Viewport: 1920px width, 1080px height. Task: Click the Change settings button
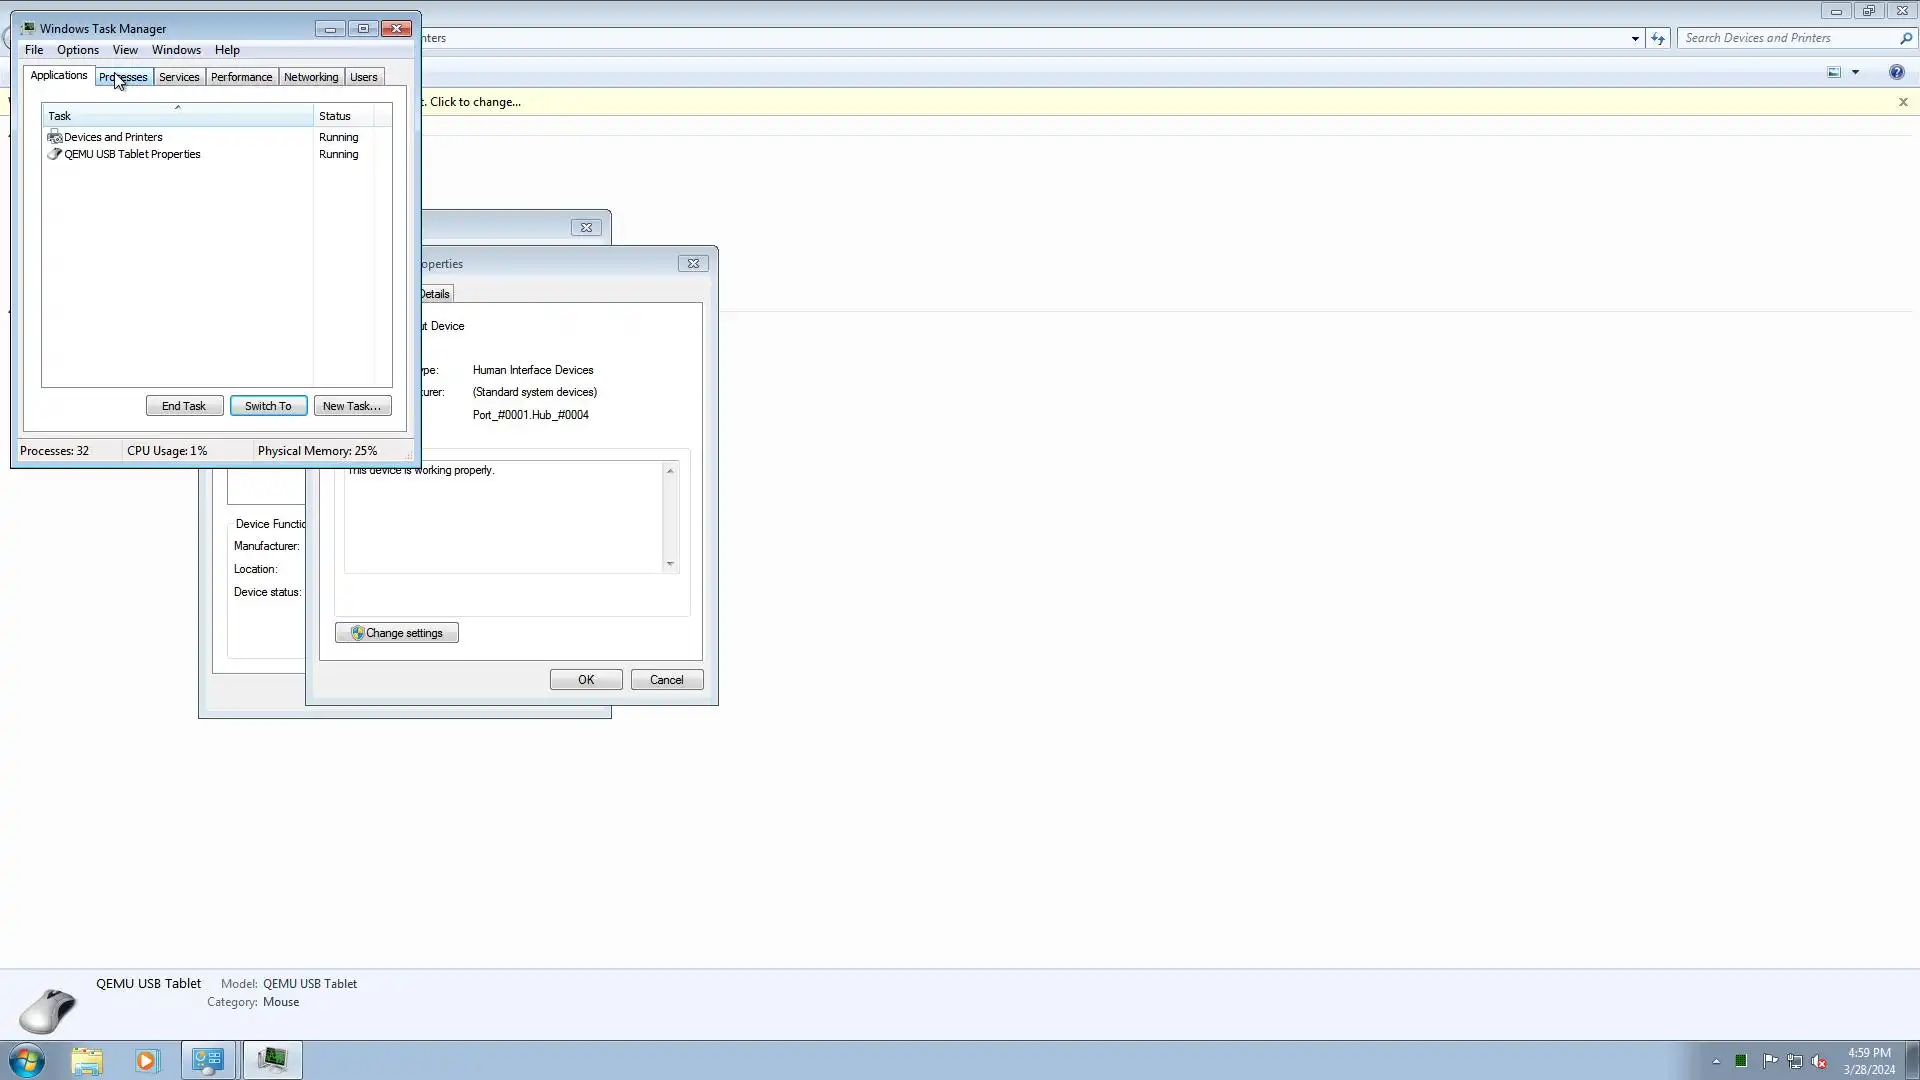[x=397, y=633]
